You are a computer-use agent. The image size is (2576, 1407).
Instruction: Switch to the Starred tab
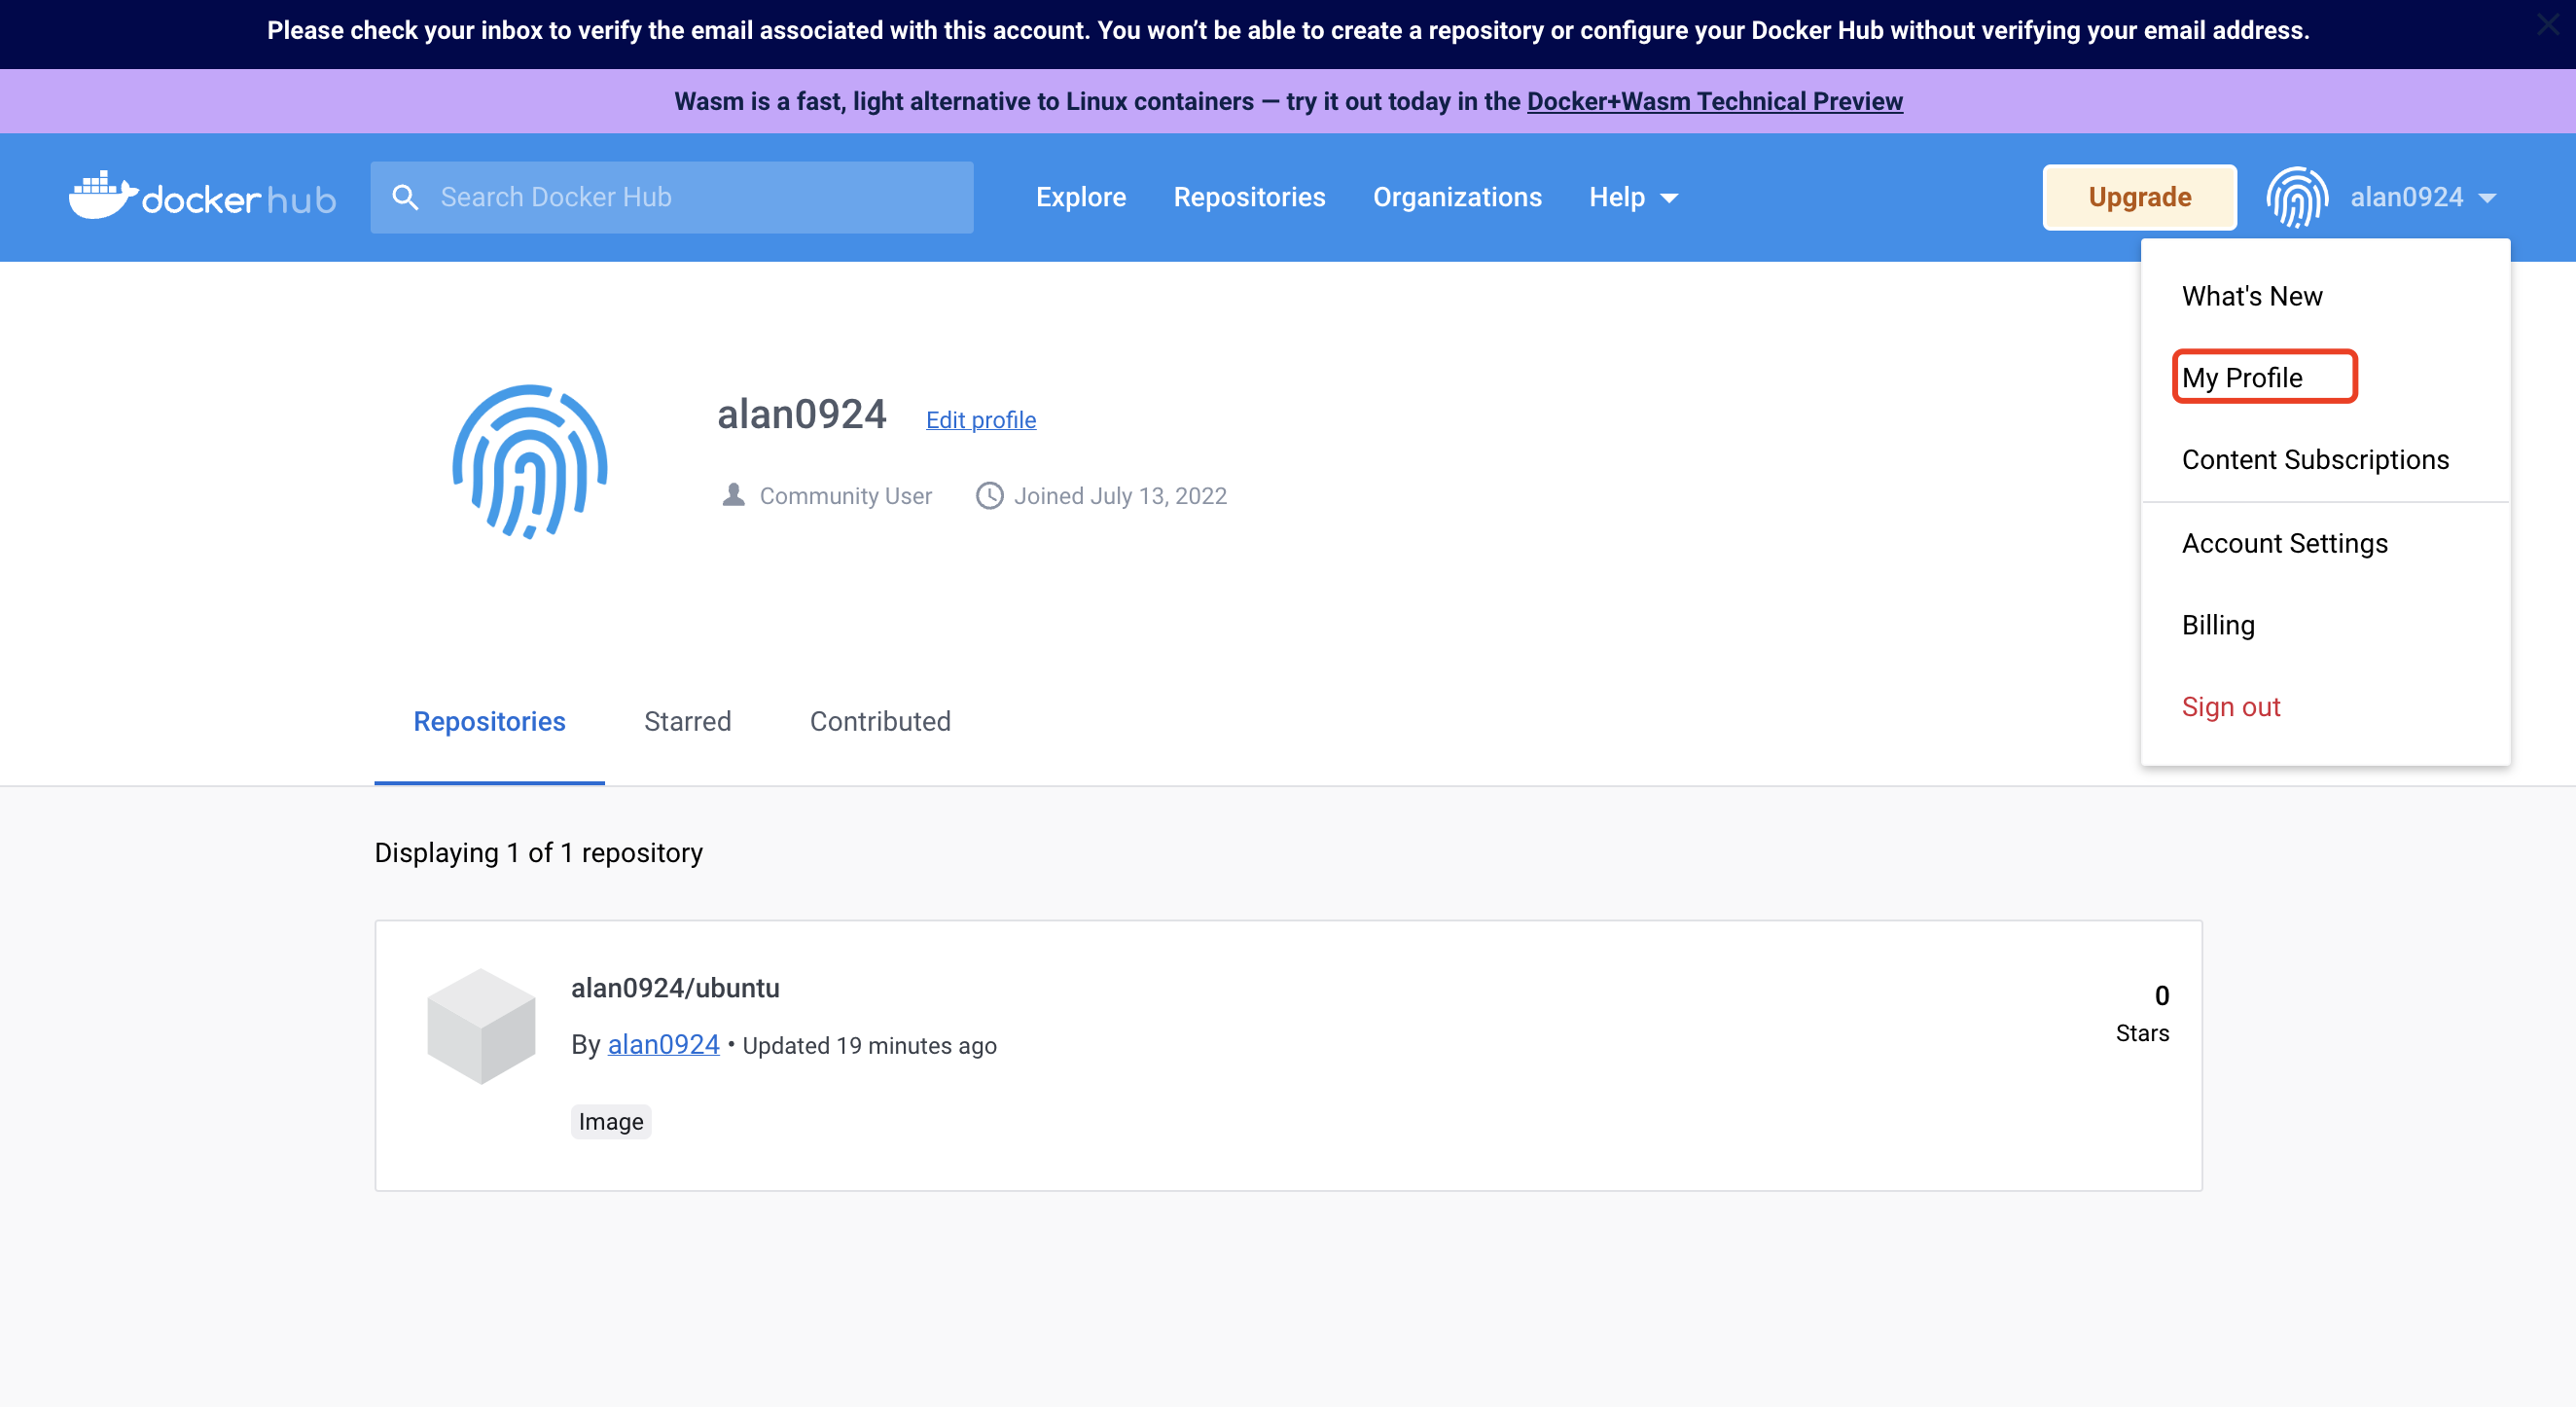coord(687,721)
